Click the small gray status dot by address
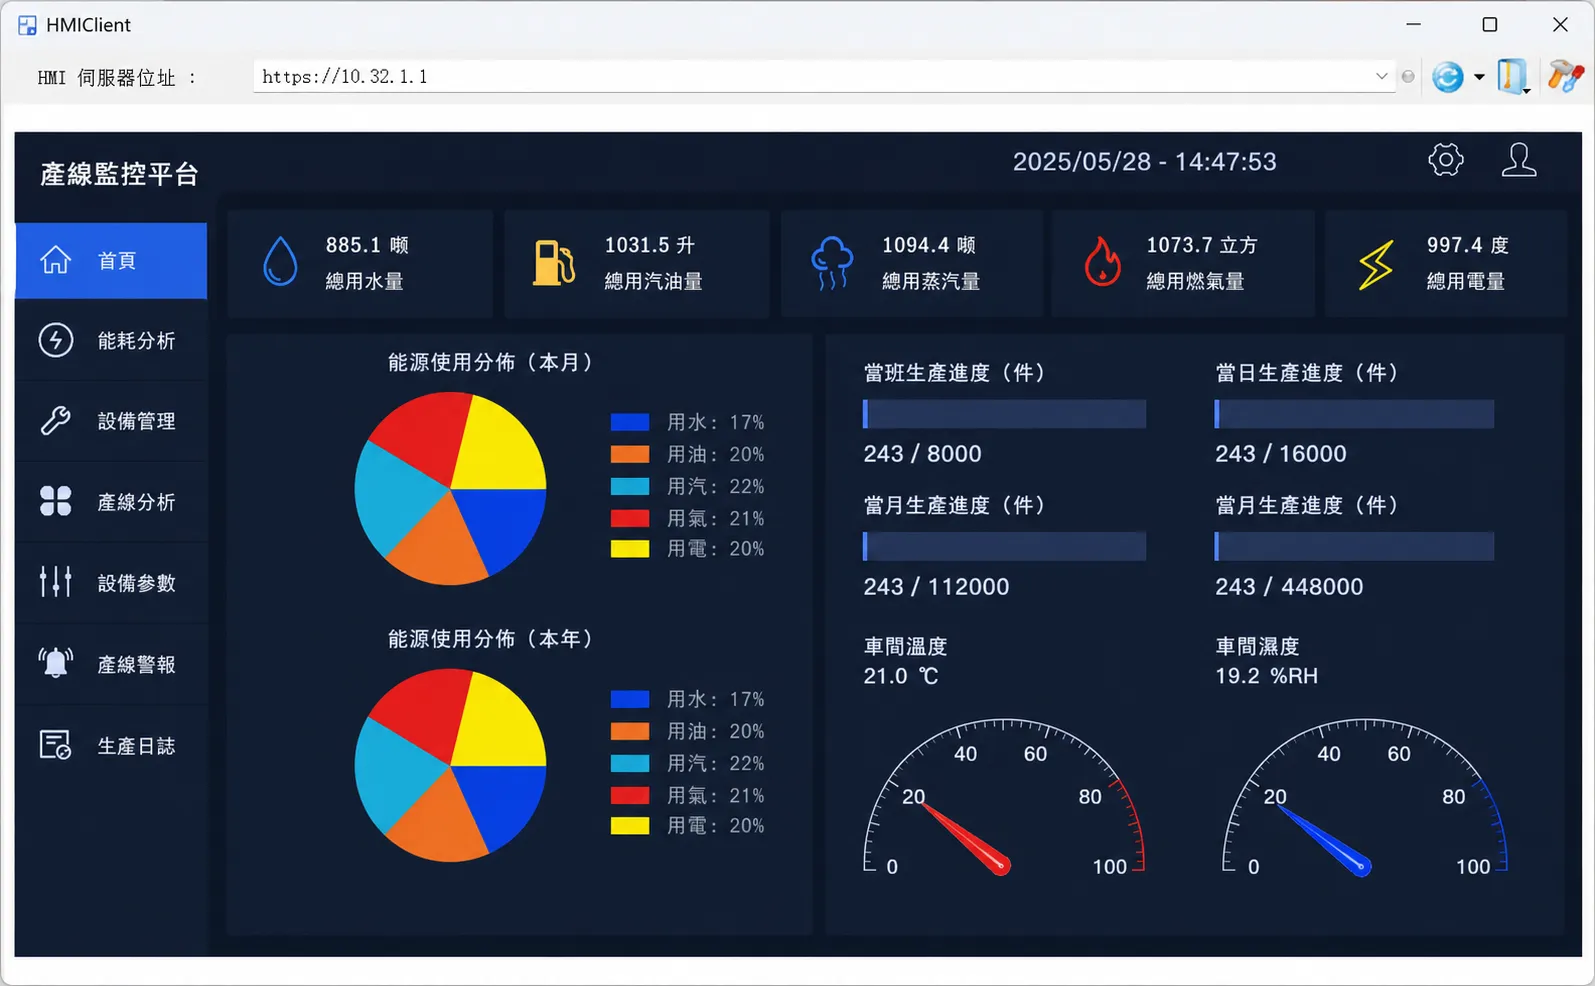Image resolution: width=1595 pixels, height=986 pixels. tap(1408, 77)
